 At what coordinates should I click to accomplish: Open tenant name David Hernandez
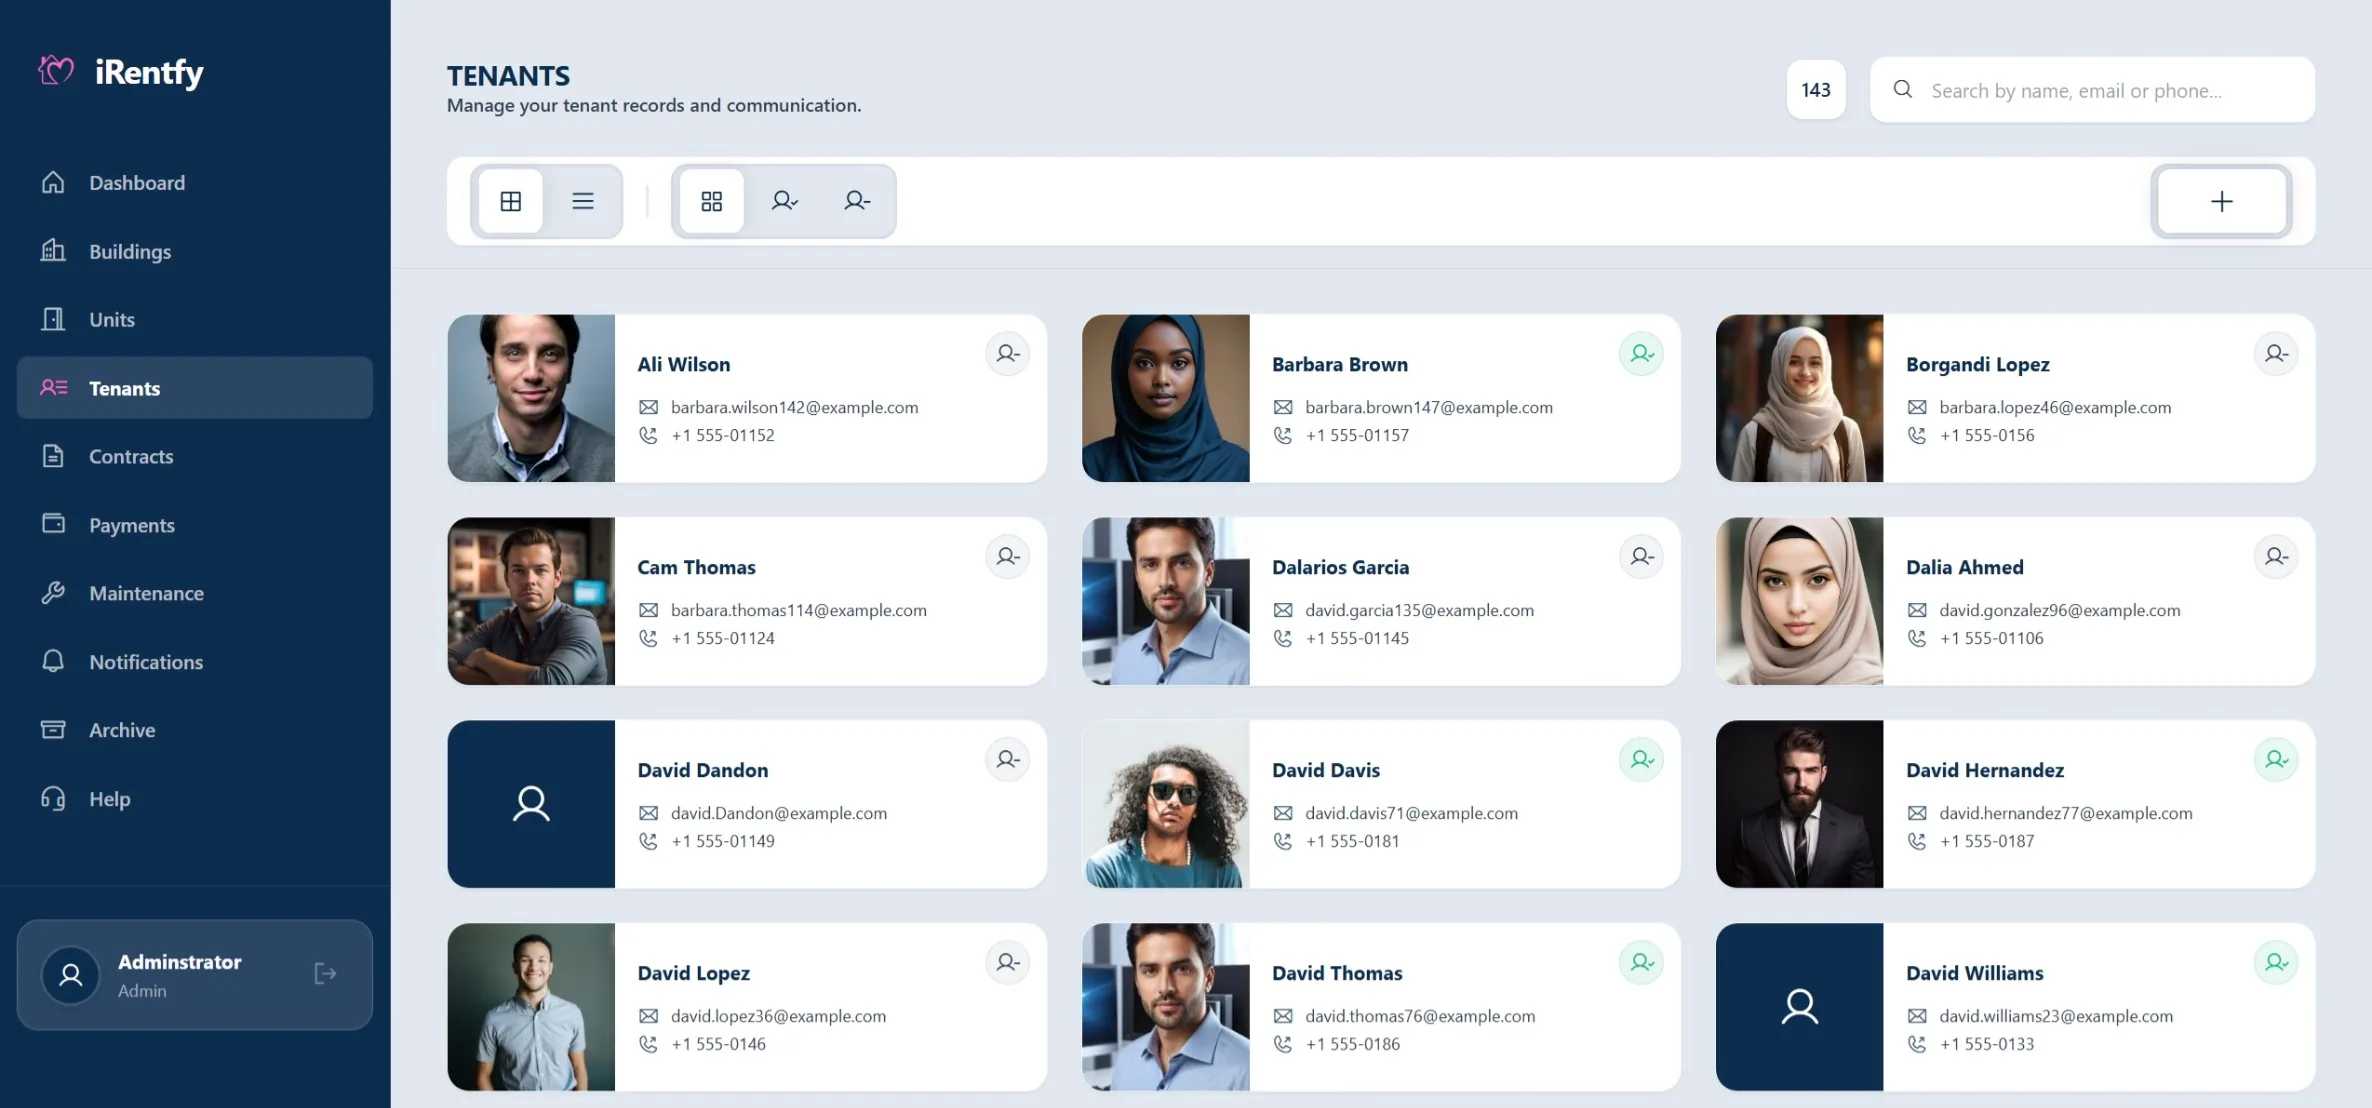[x=1985, y=771]
